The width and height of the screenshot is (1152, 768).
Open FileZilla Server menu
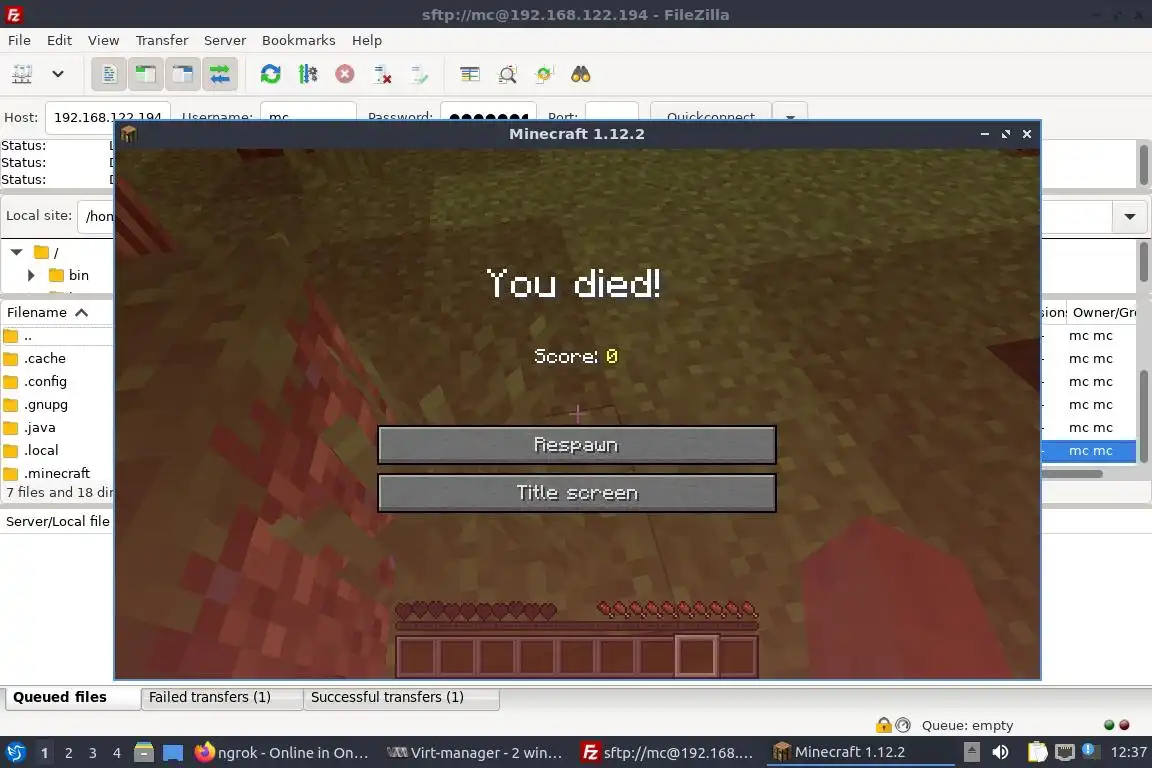click(x=225, y=40)
